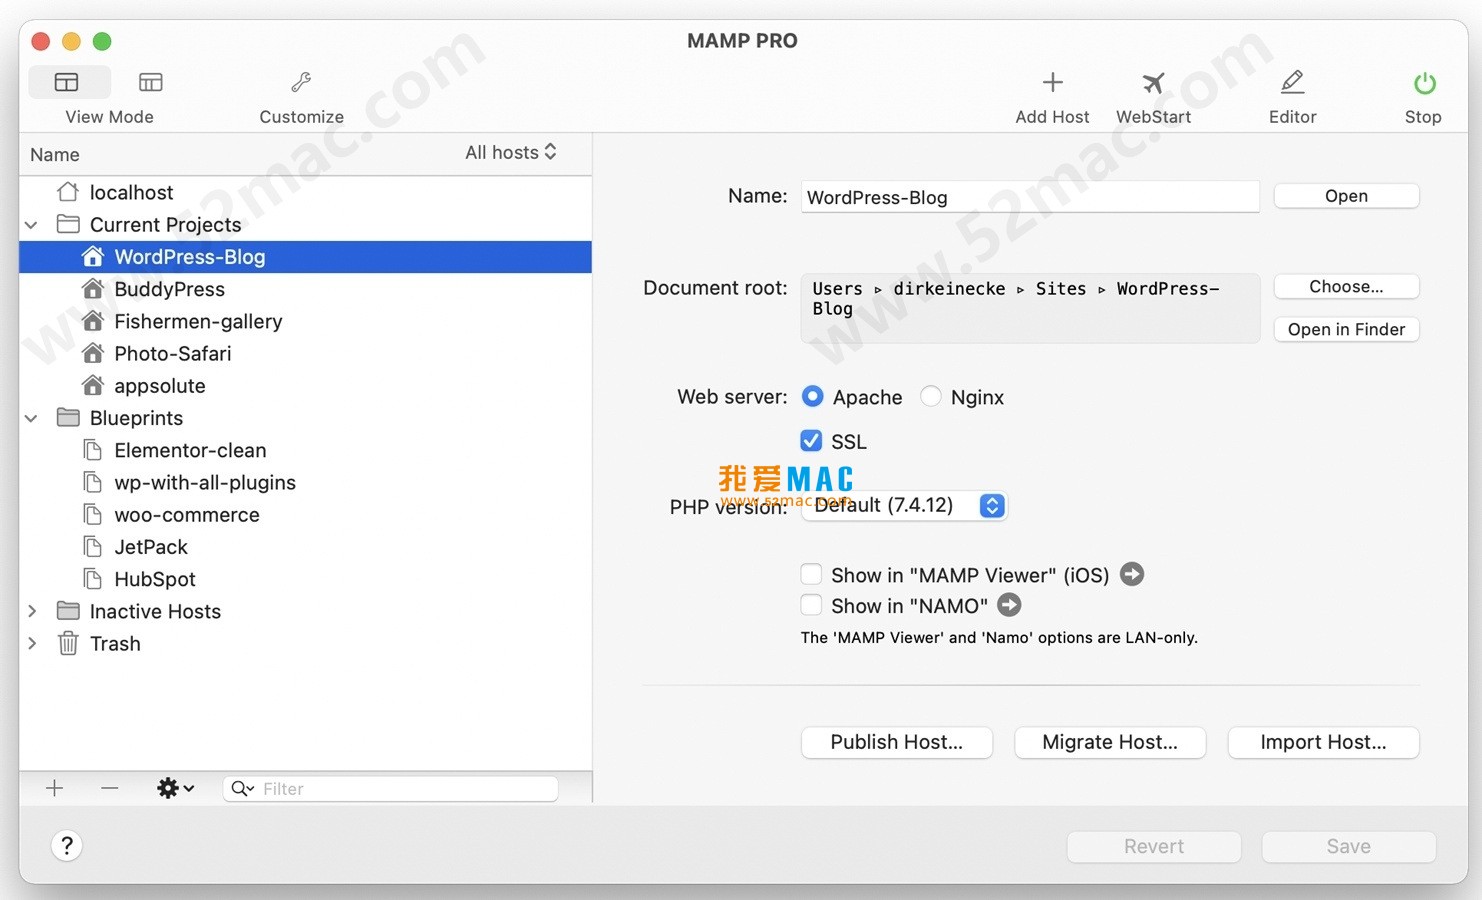Image resolution: width=1482 pixels, height=900 pixels.
Task: Remove host with the sidebar minus button
Action: pos(110,788)
